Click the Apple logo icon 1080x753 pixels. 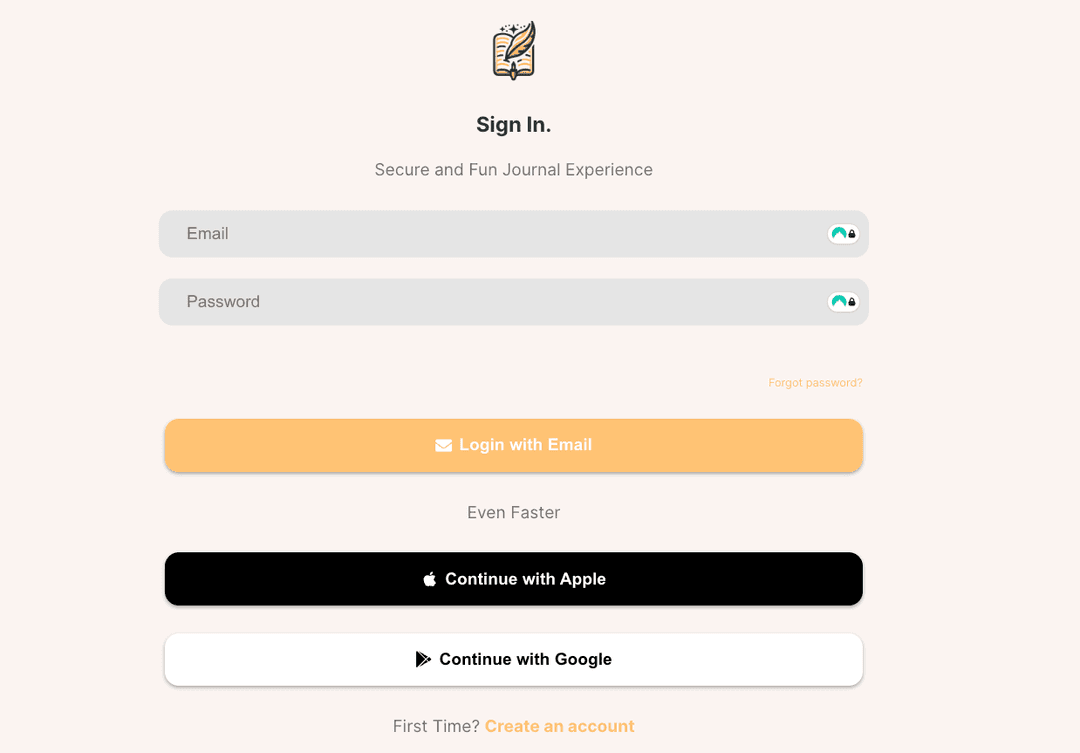click(x=430, y=579)
